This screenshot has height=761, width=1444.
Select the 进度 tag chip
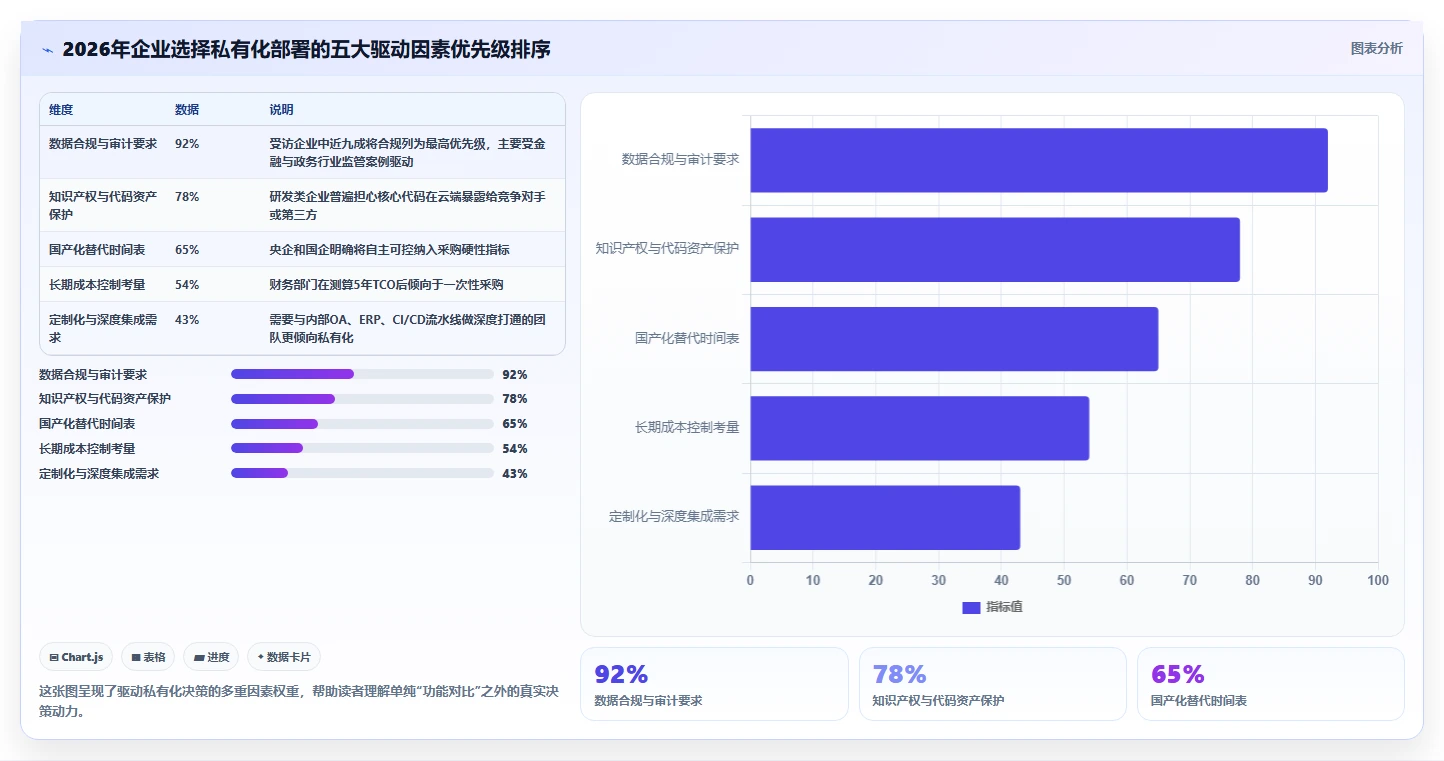(211, 657)
